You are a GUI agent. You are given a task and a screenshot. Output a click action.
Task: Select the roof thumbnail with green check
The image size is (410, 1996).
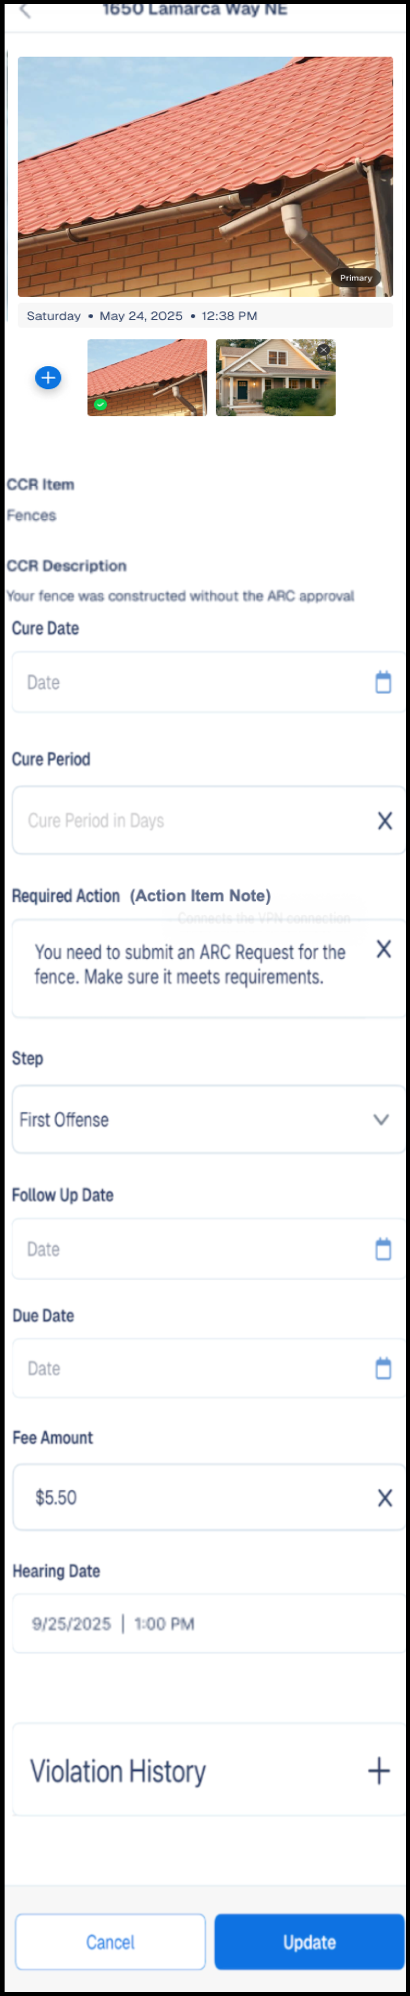point(147,378)
